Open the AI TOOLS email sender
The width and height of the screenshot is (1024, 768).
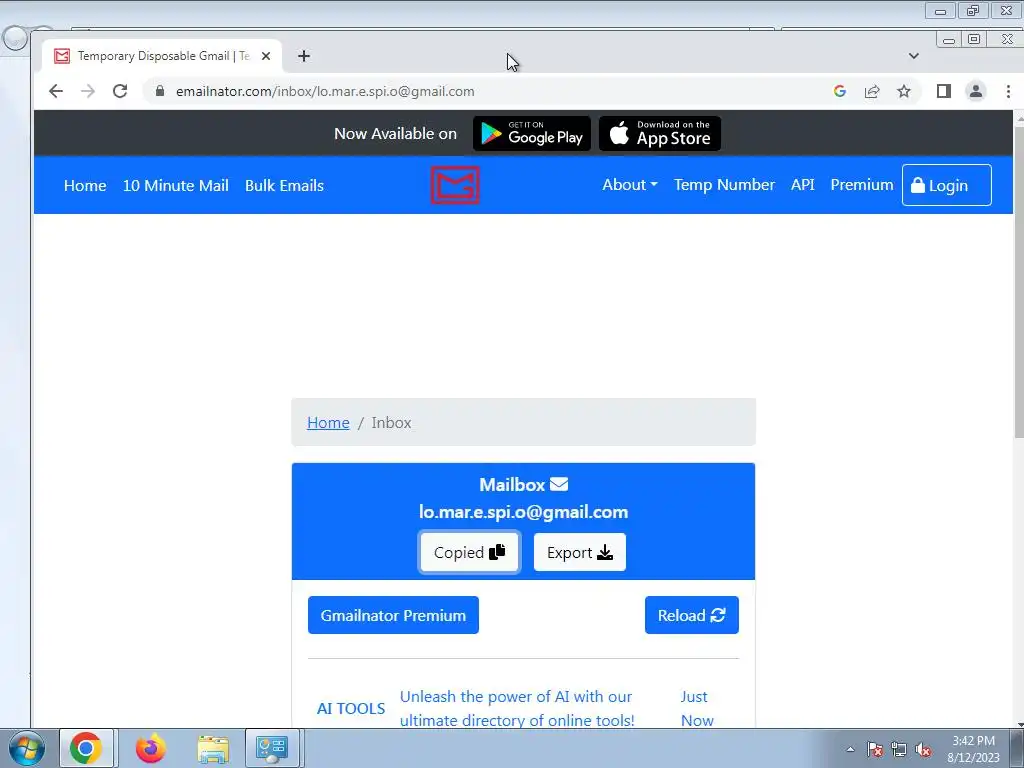[351, 709]
